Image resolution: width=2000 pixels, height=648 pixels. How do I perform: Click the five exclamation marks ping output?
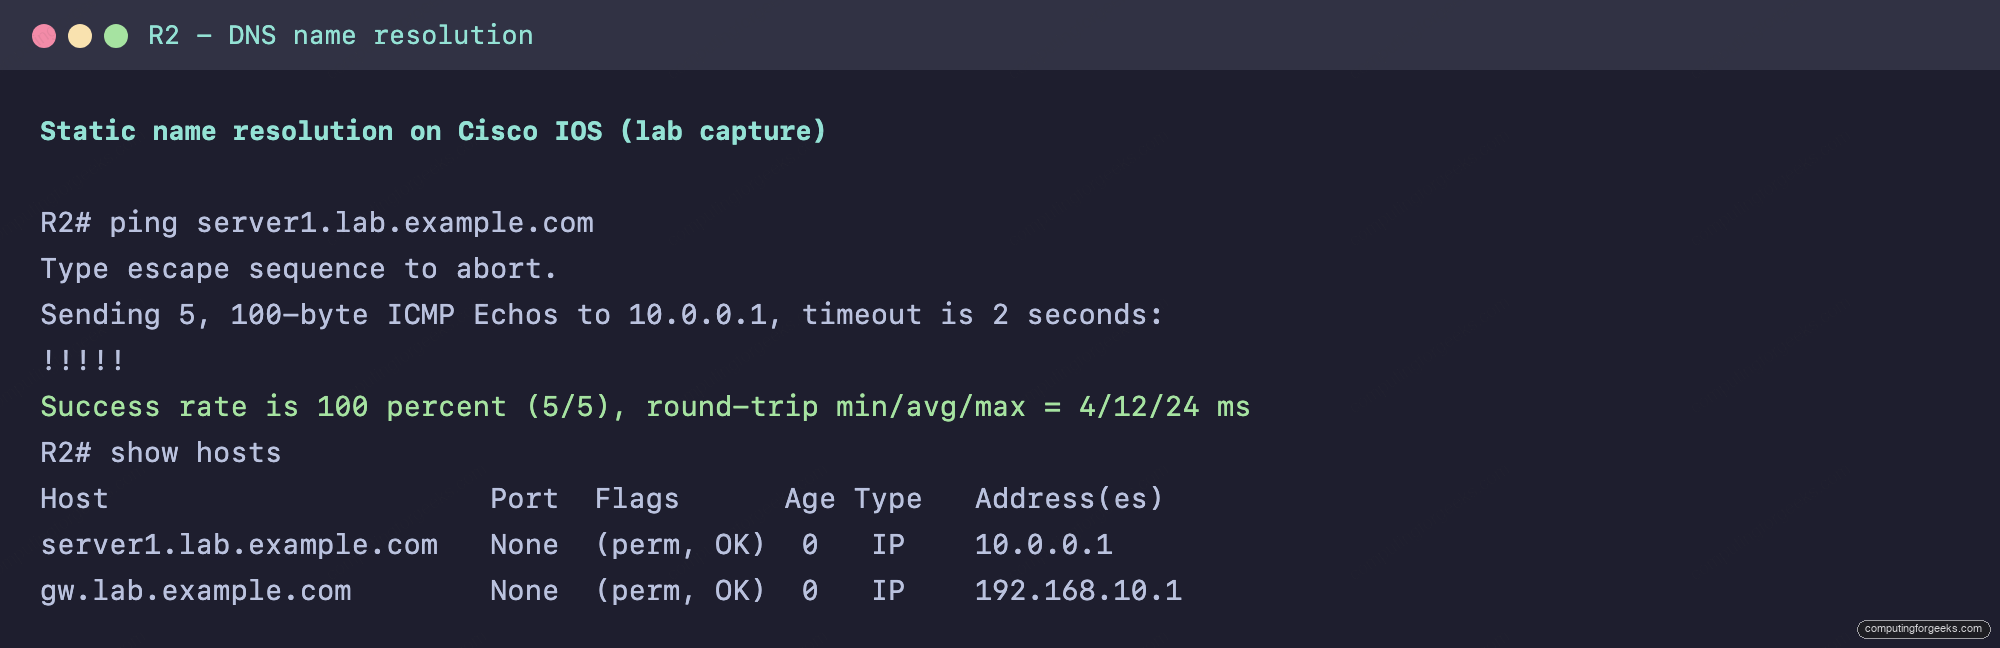tap(83, 360)
